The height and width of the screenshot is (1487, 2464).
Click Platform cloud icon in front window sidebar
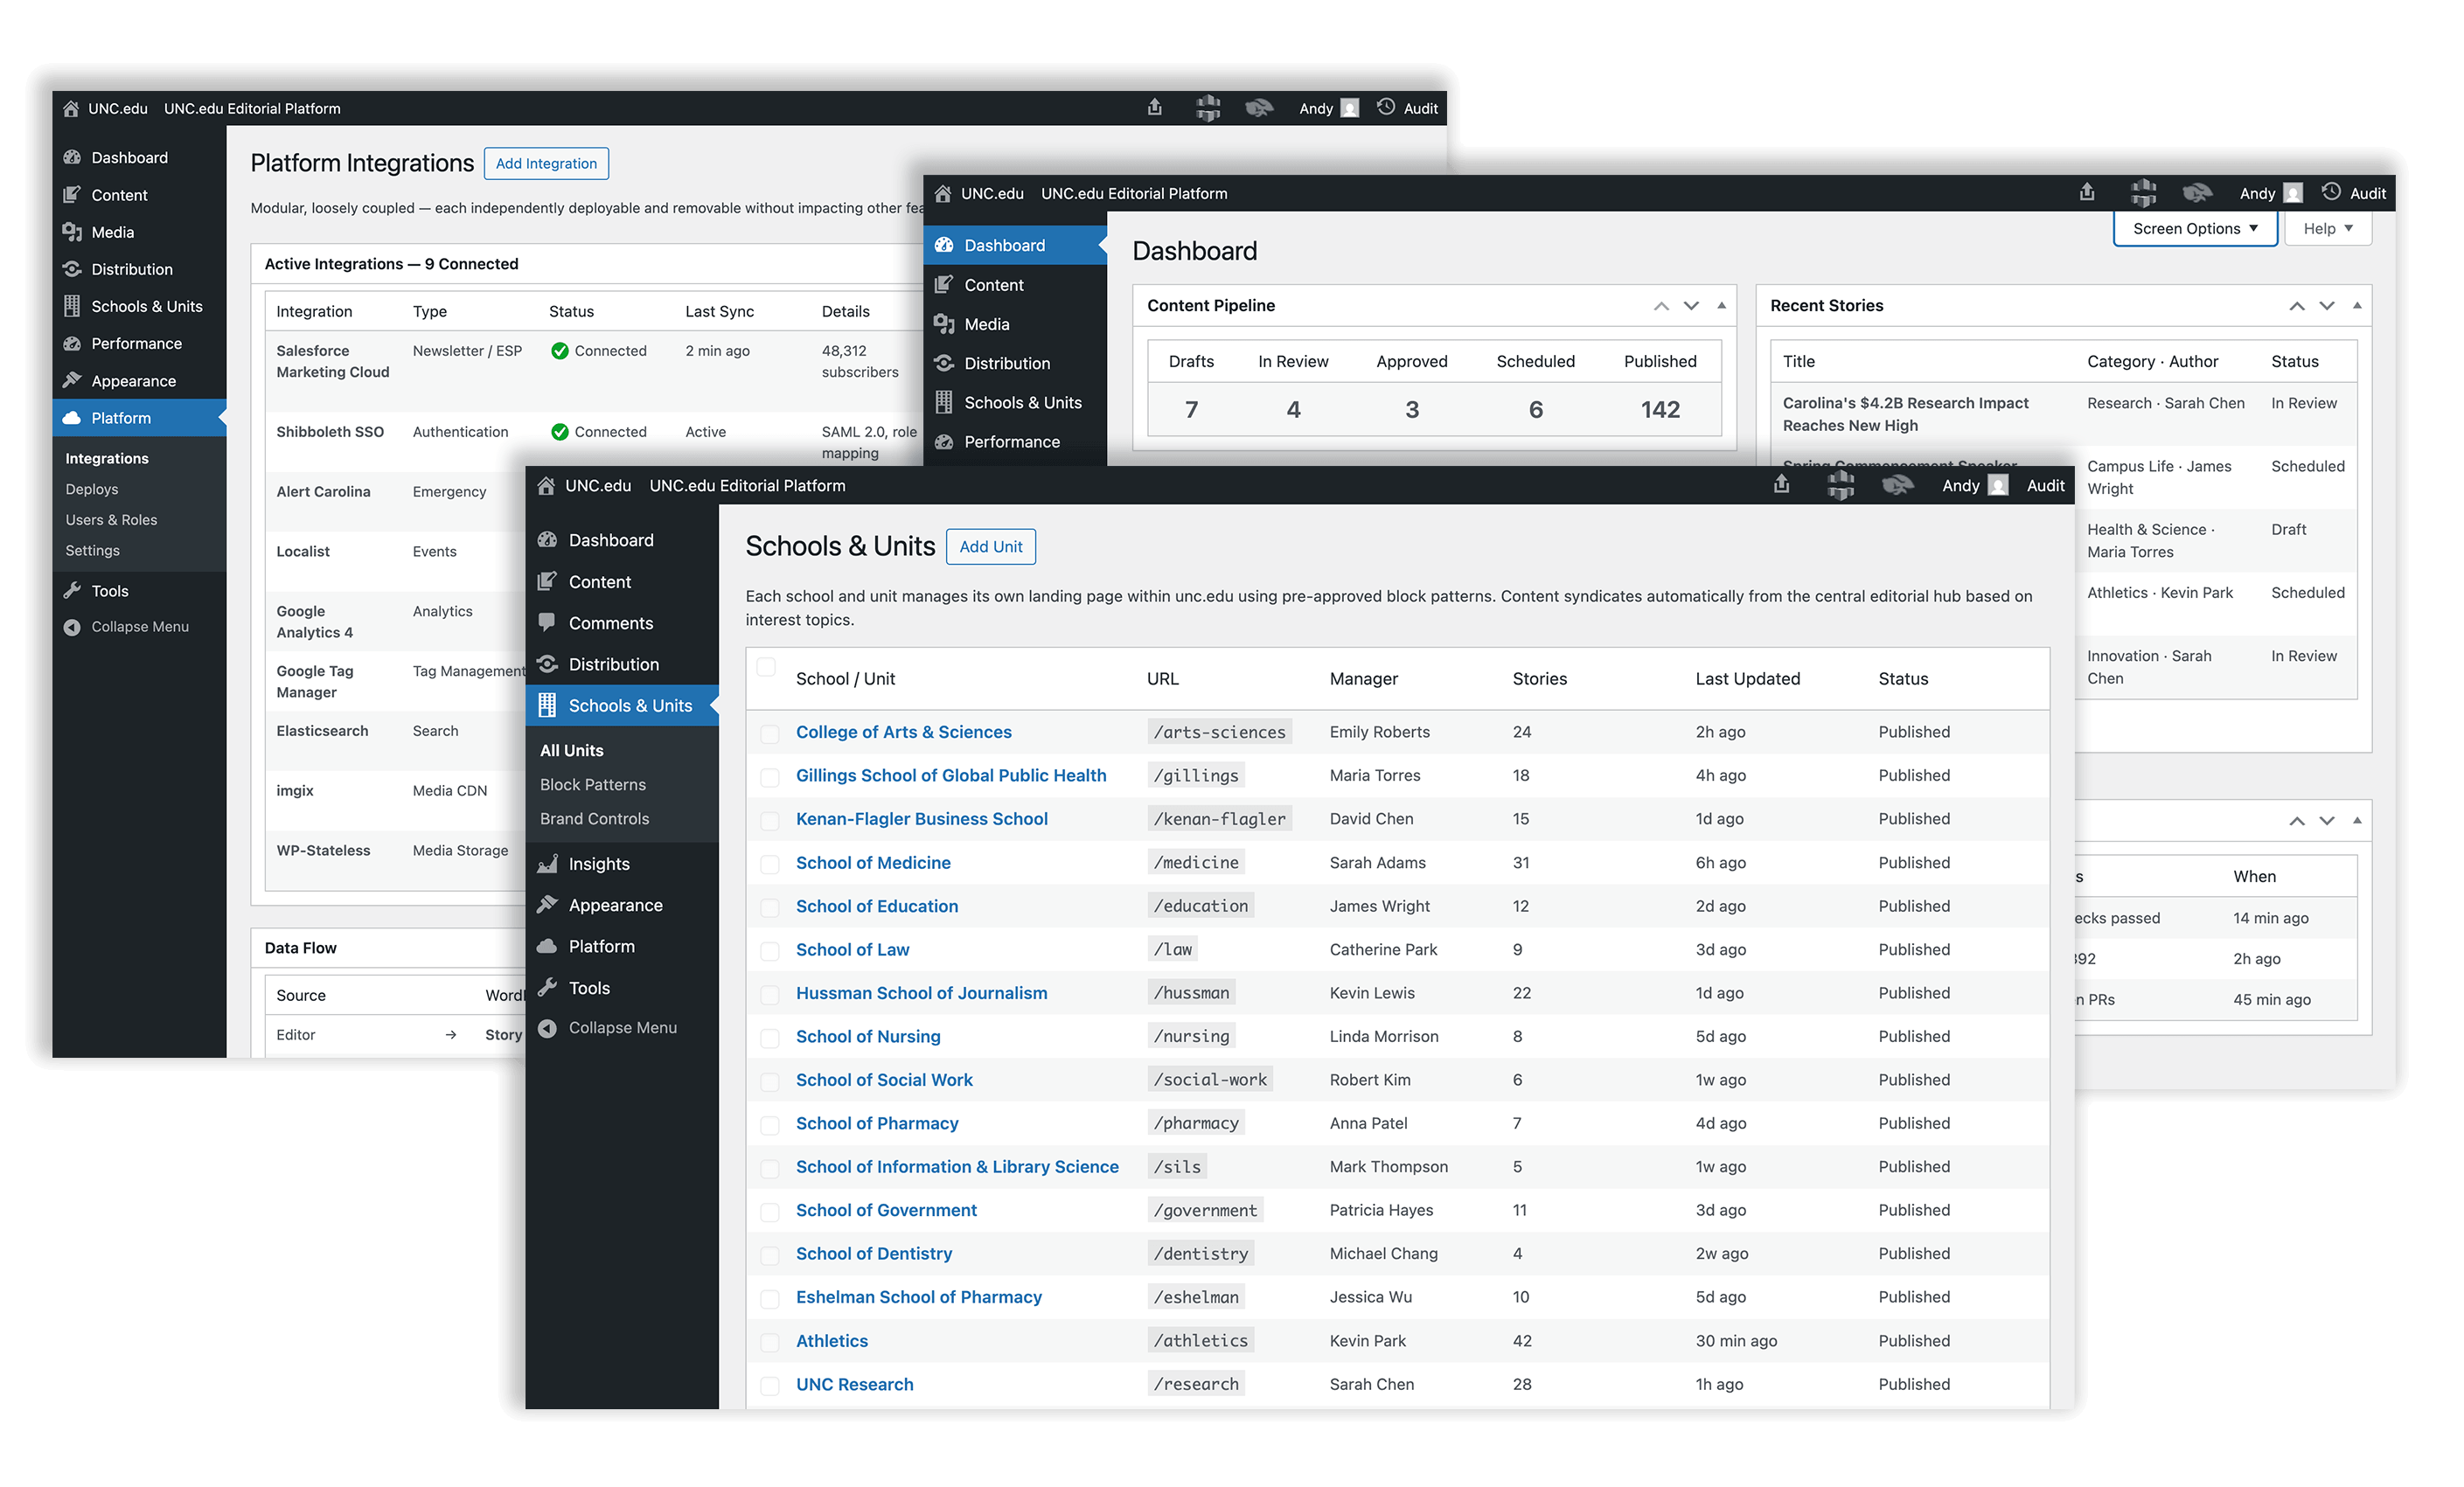pos(547,946)
